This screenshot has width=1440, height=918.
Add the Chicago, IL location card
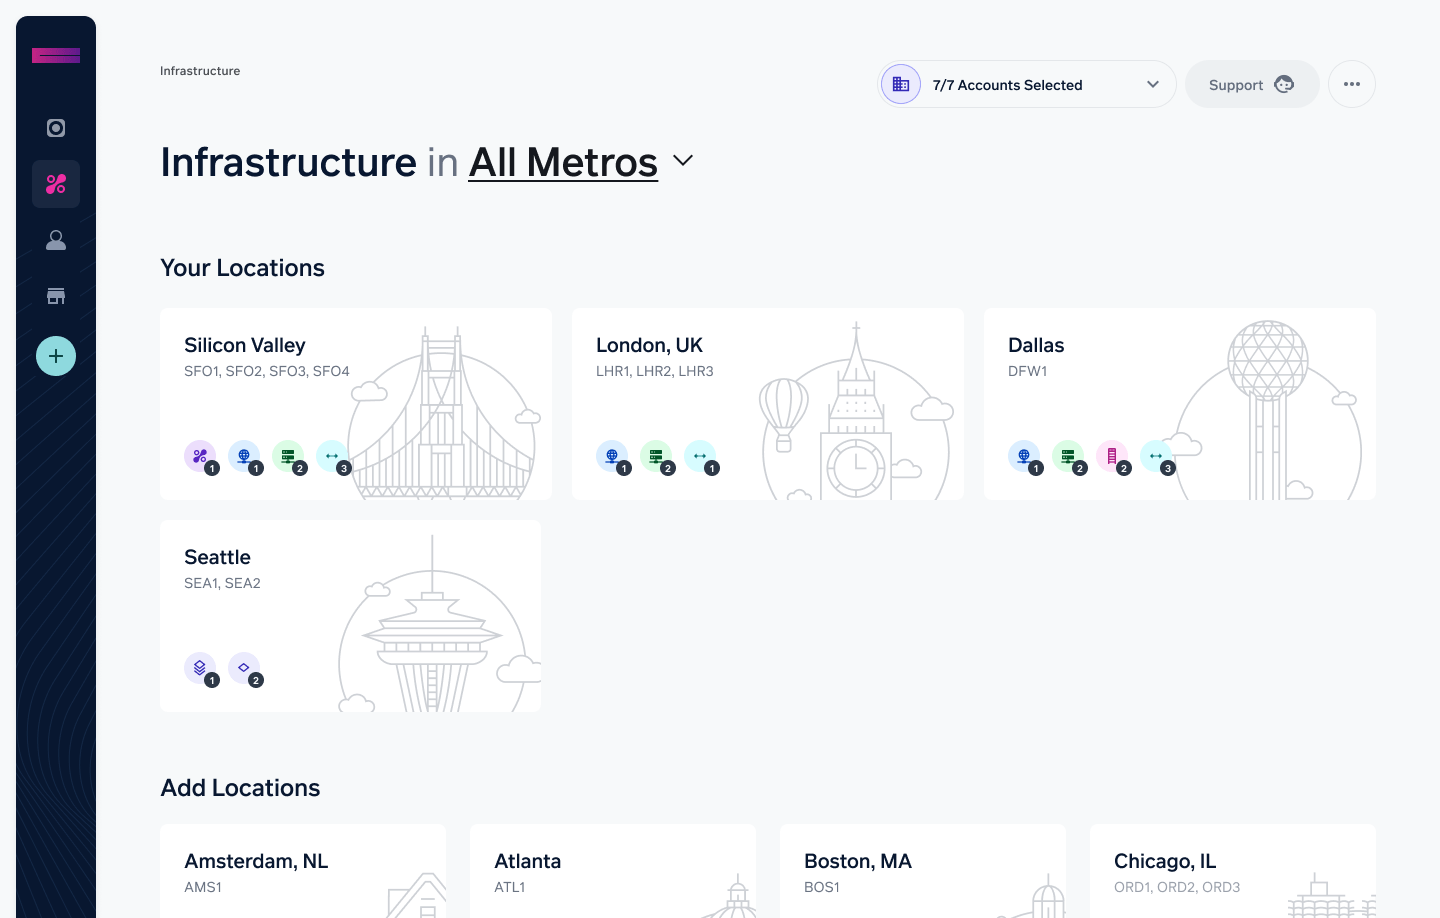pos(1233,871)
